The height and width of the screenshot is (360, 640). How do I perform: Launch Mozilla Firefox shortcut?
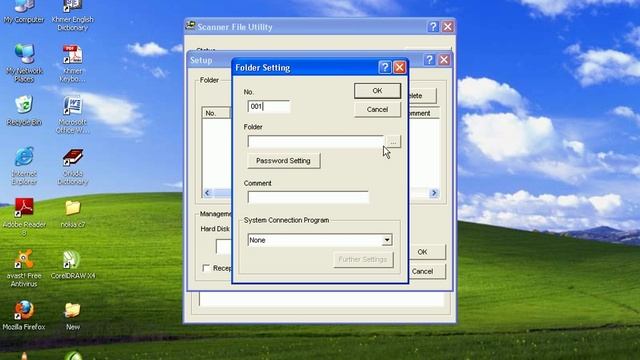pos(24,316)
